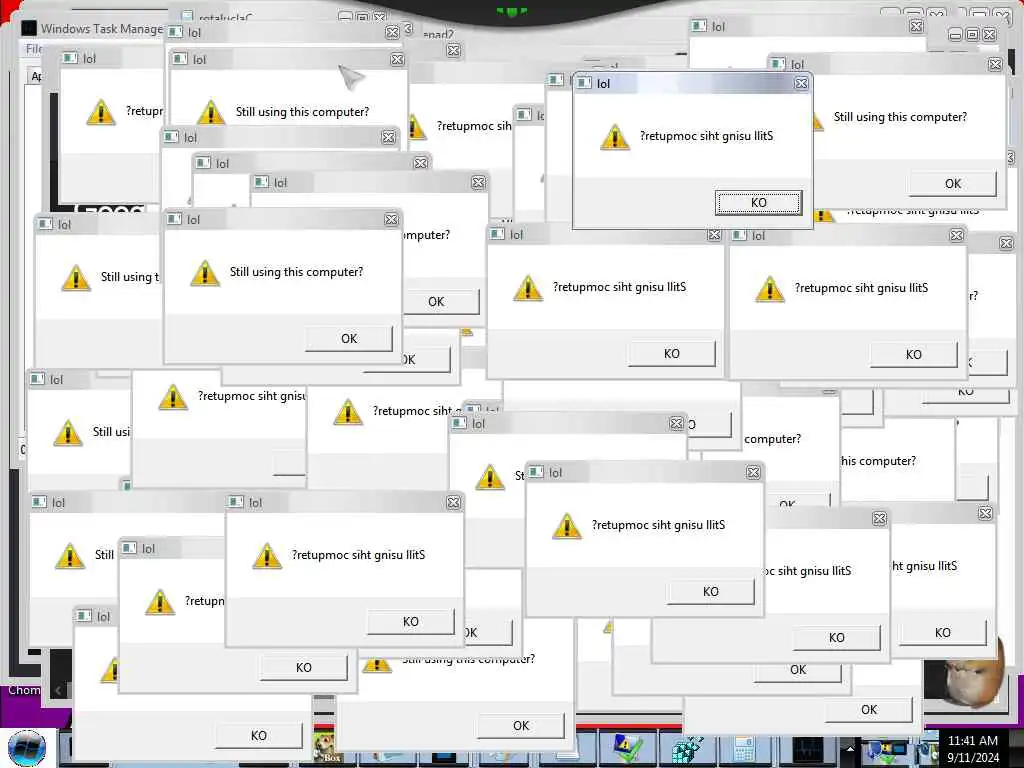1024x768 pixels.
Task: Click KO in the dialog showing '?retupn'
Action: [x=304, y=667]
